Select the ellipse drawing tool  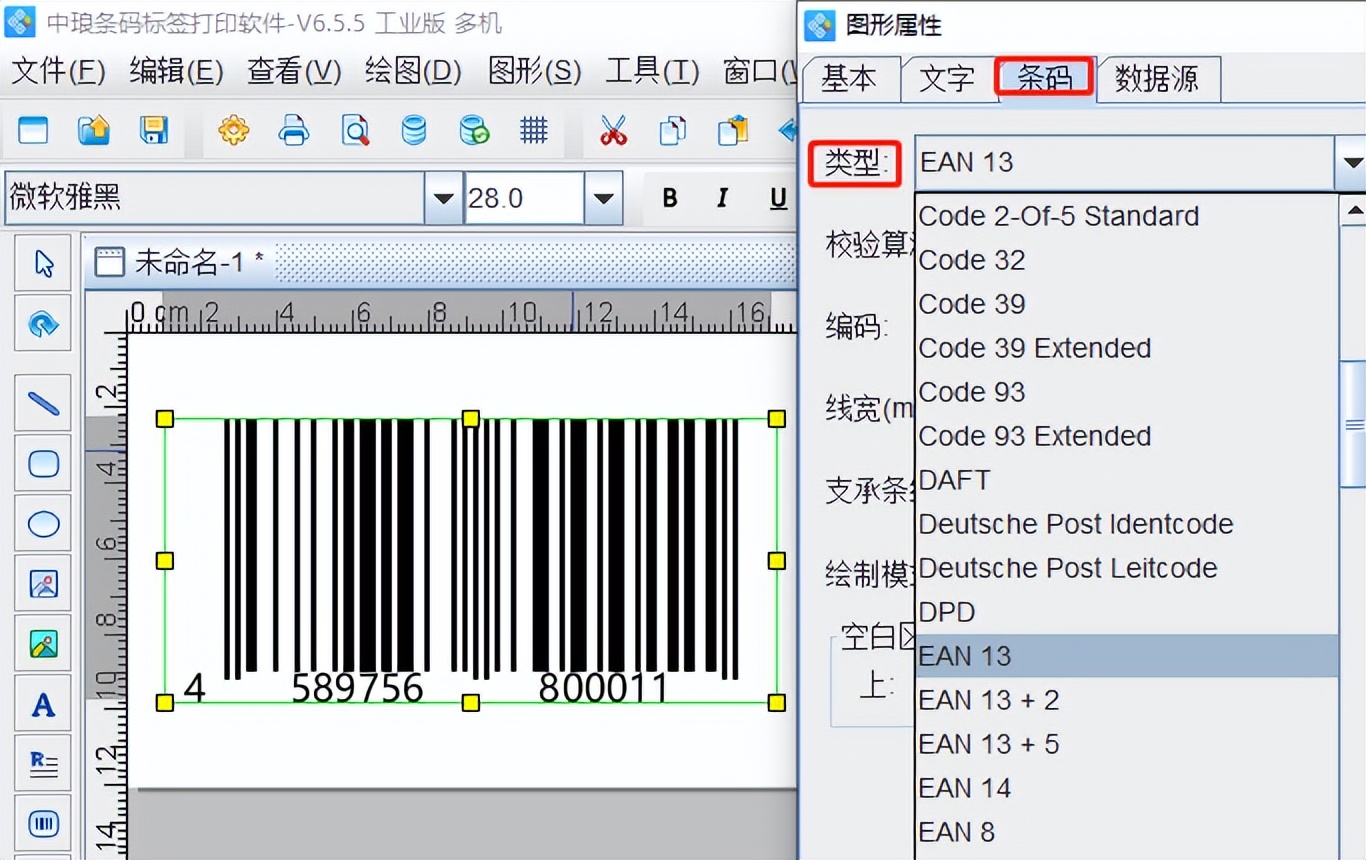pos(43,523)
